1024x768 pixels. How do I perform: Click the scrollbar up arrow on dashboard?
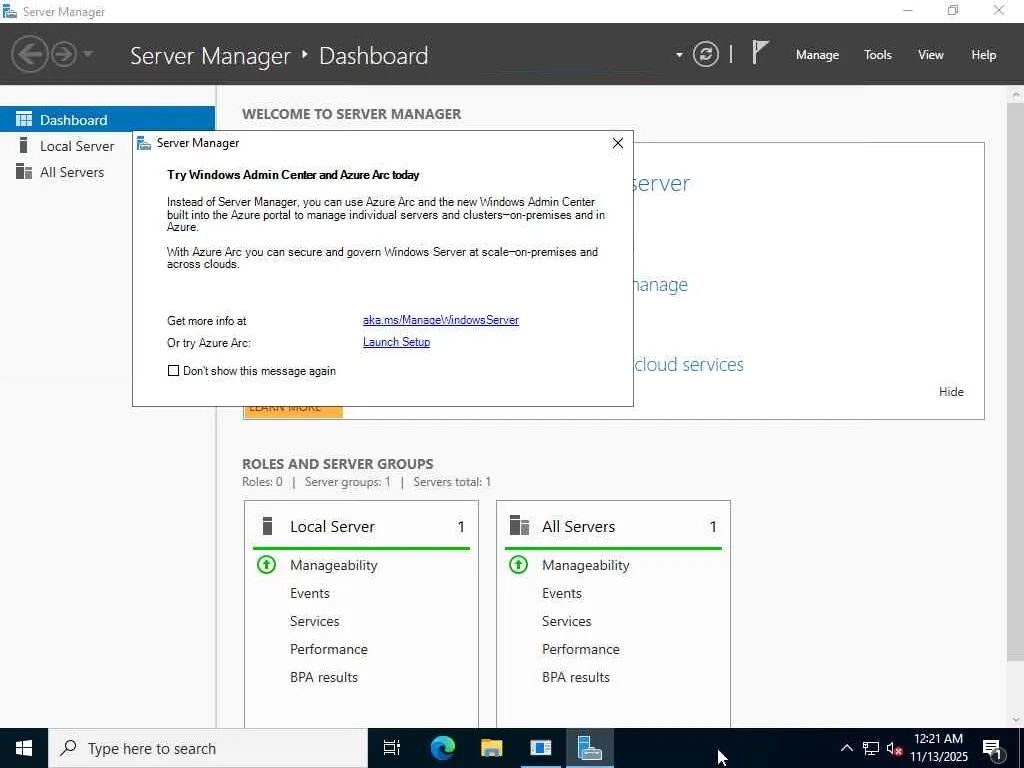coord(1016,95)
